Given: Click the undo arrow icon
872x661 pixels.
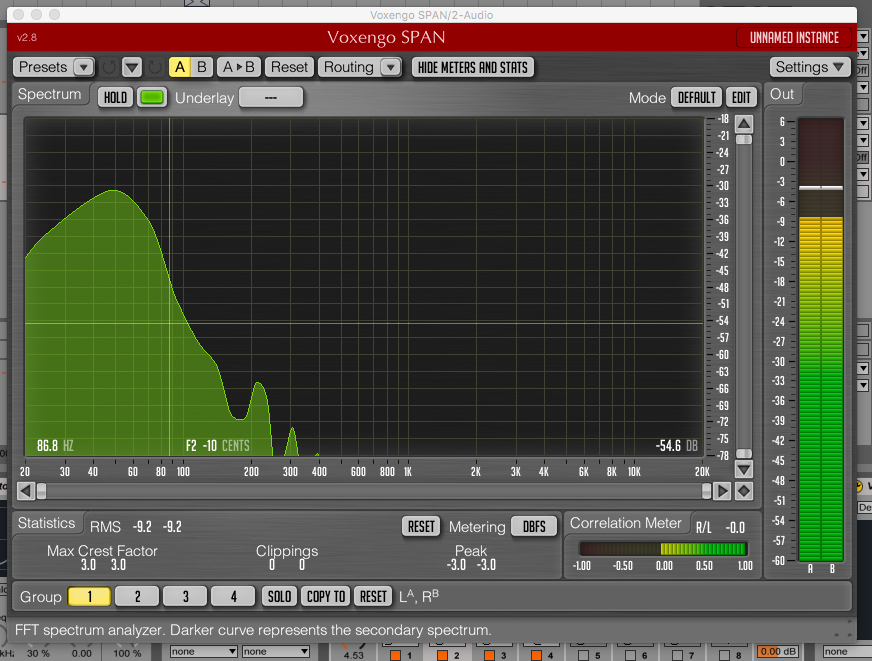Looking at the screenshot, I should [109, 67].
